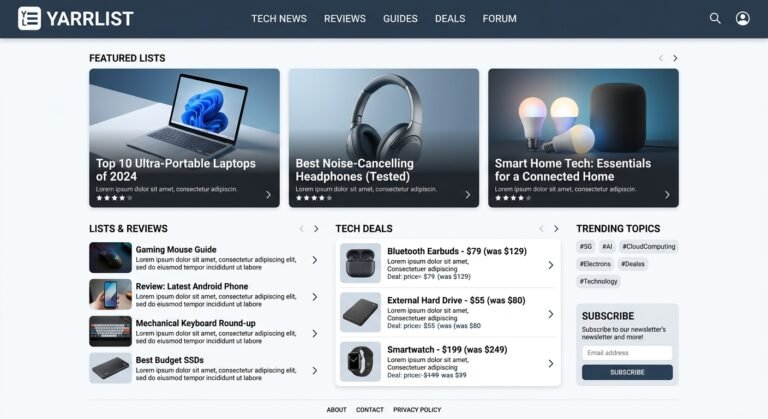Select the #Deales tag
This screenshot has height=419, width=768.
click(633, 264)
